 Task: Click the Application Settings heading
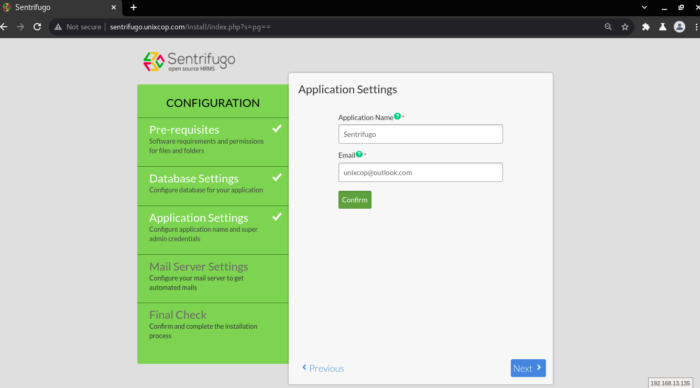pyautogui.click(x=347, y=89)
